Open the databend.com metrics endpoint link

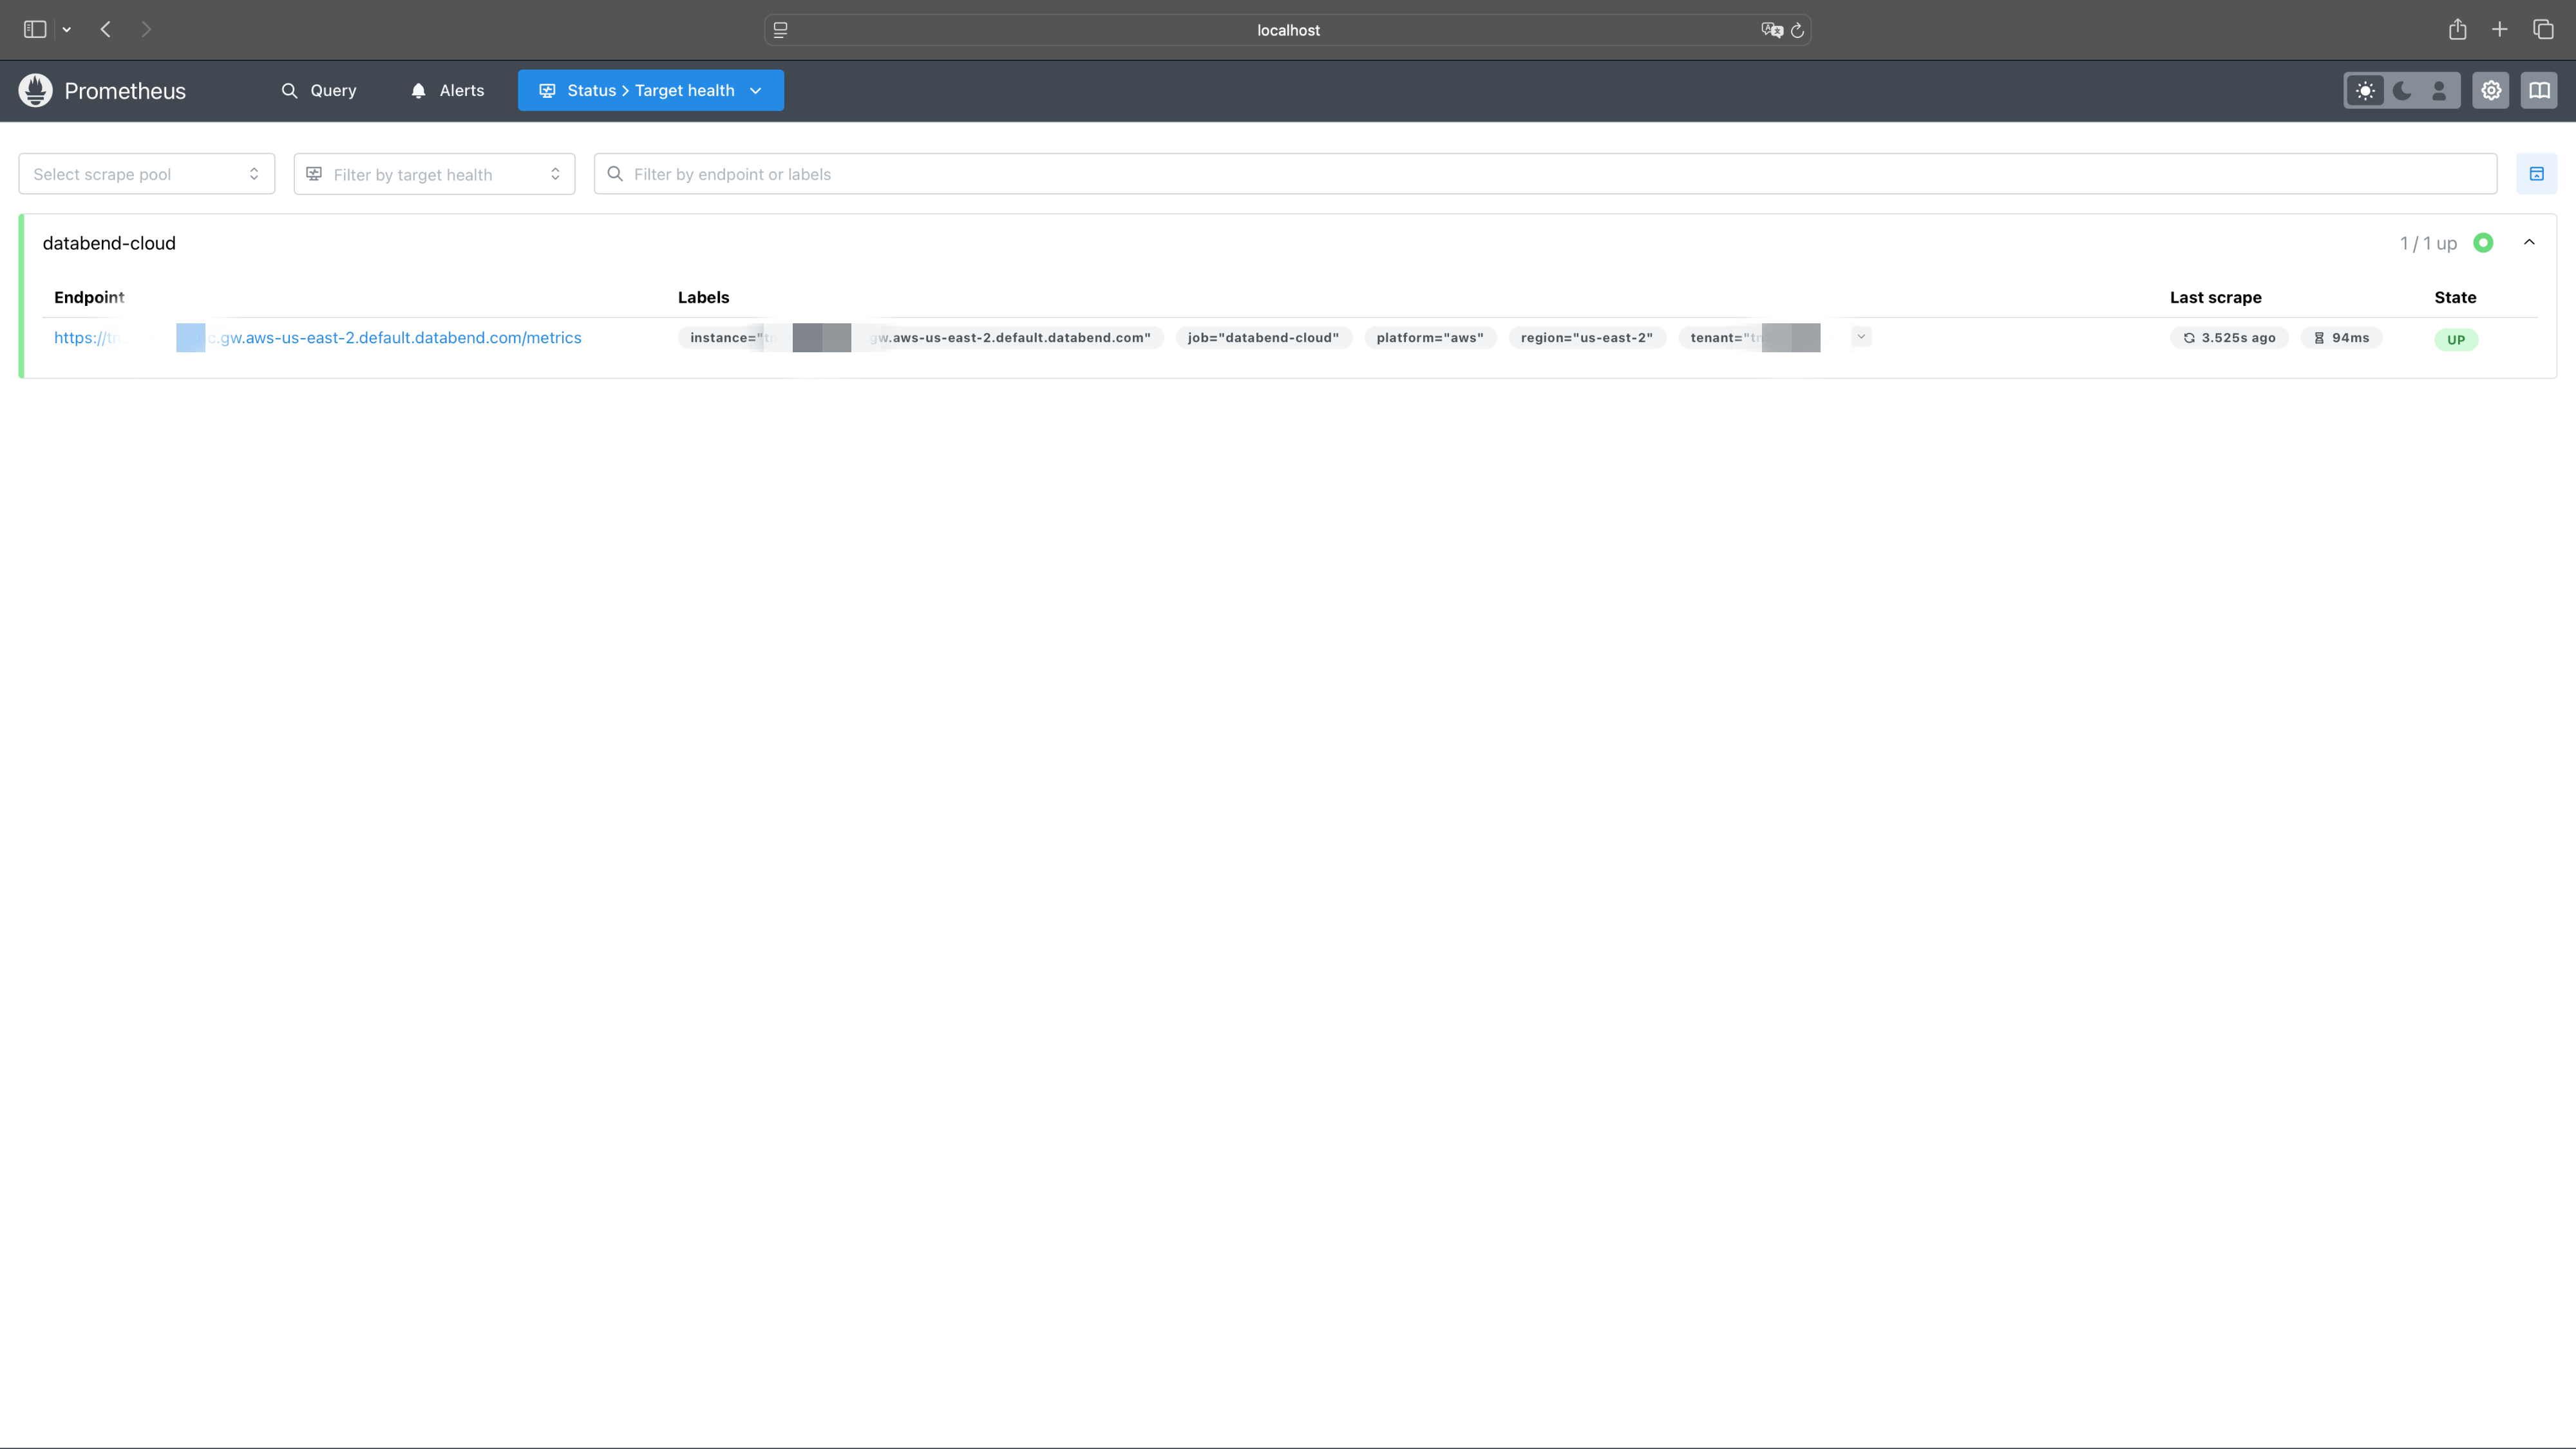[x=318, y=338]
